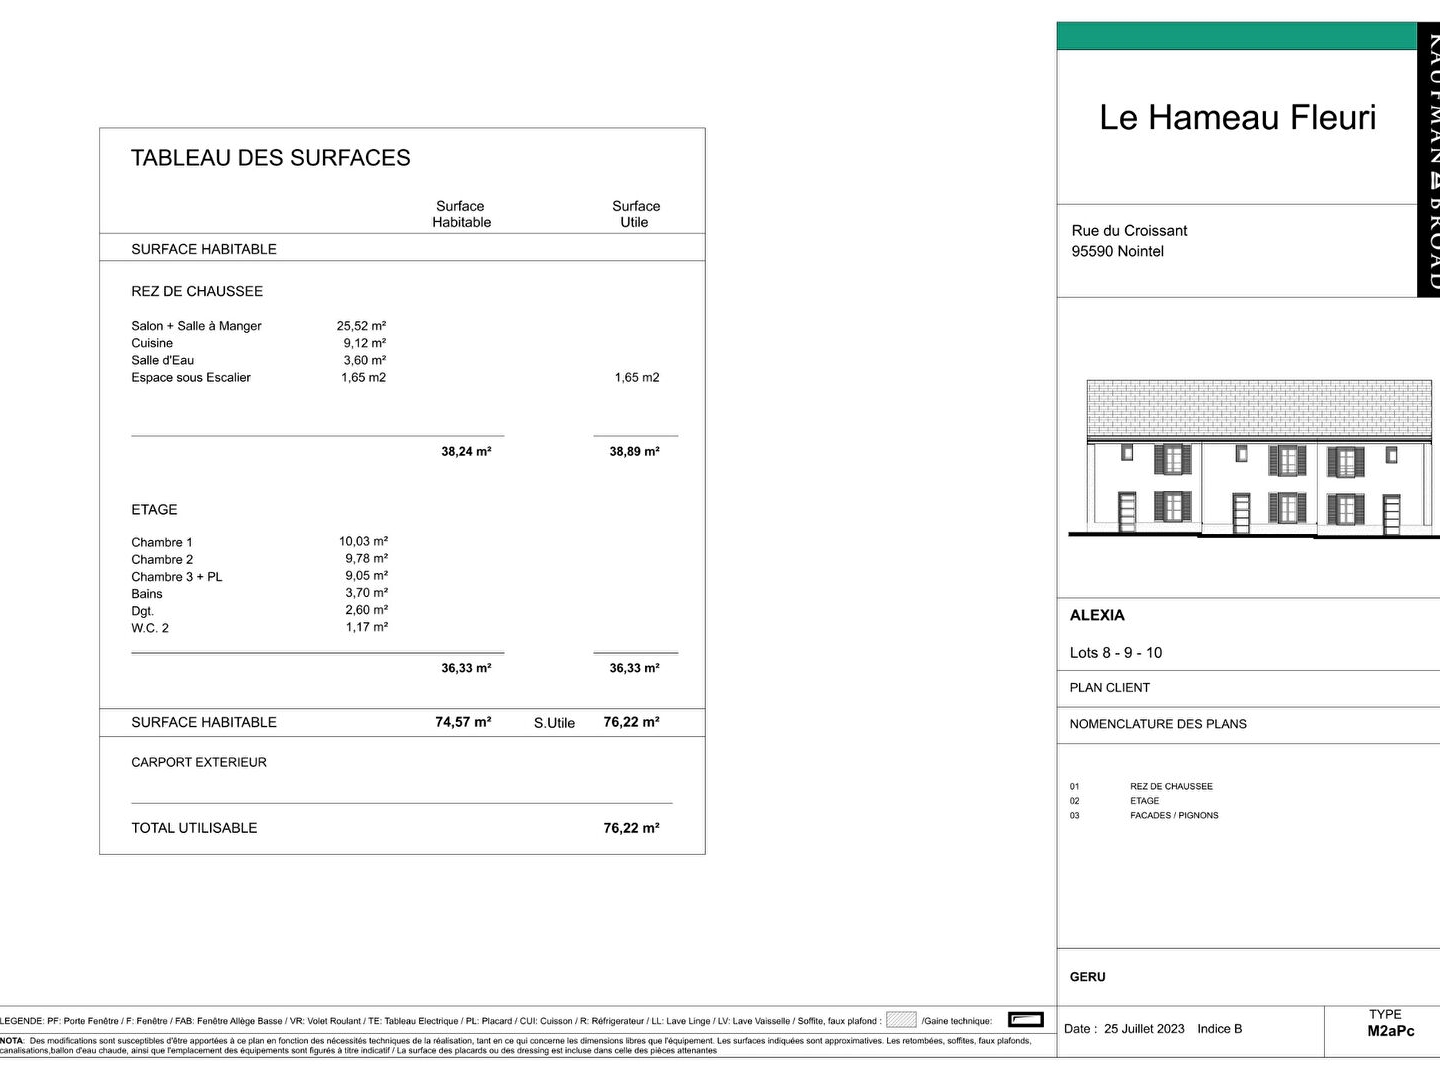Image resolution: width=1440 pixels, height=1080 pixels.
Task: Select the total habitable "74,57 m²"
Action: coord(463,722)
